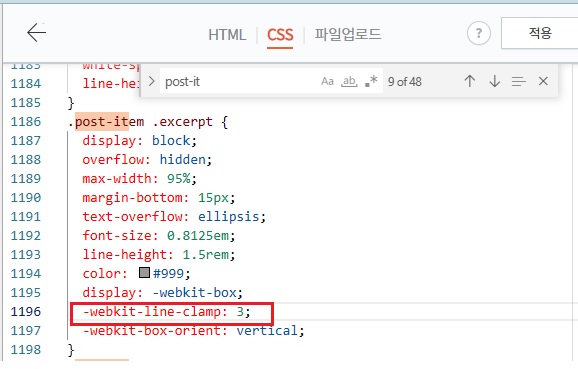Viewport: 578px width, 369px height.
Task: Click the find in selection icon
Action: point(518,81)
